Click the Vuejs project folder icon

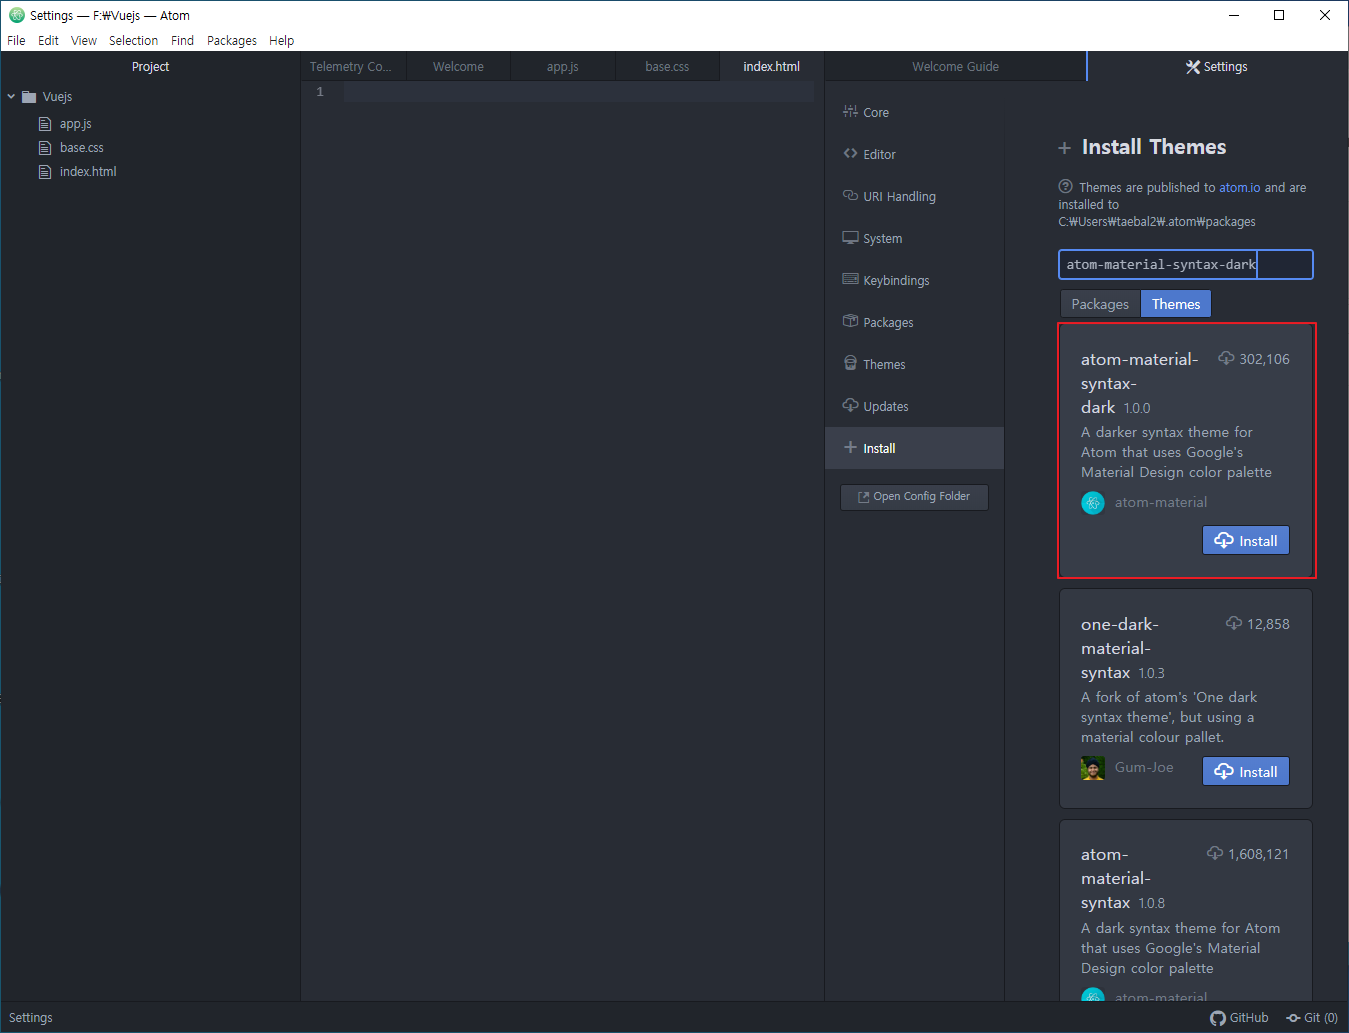29,97
